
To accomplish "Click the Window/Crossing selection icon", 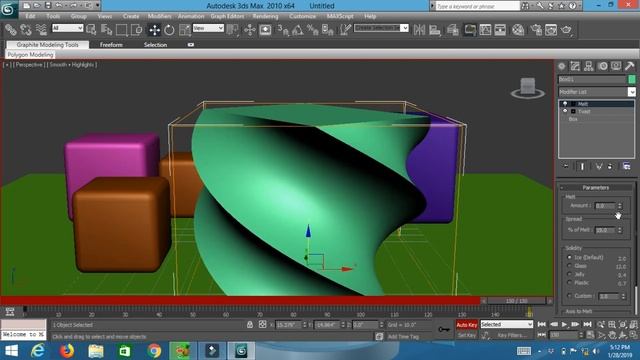I will pos(137,30).
